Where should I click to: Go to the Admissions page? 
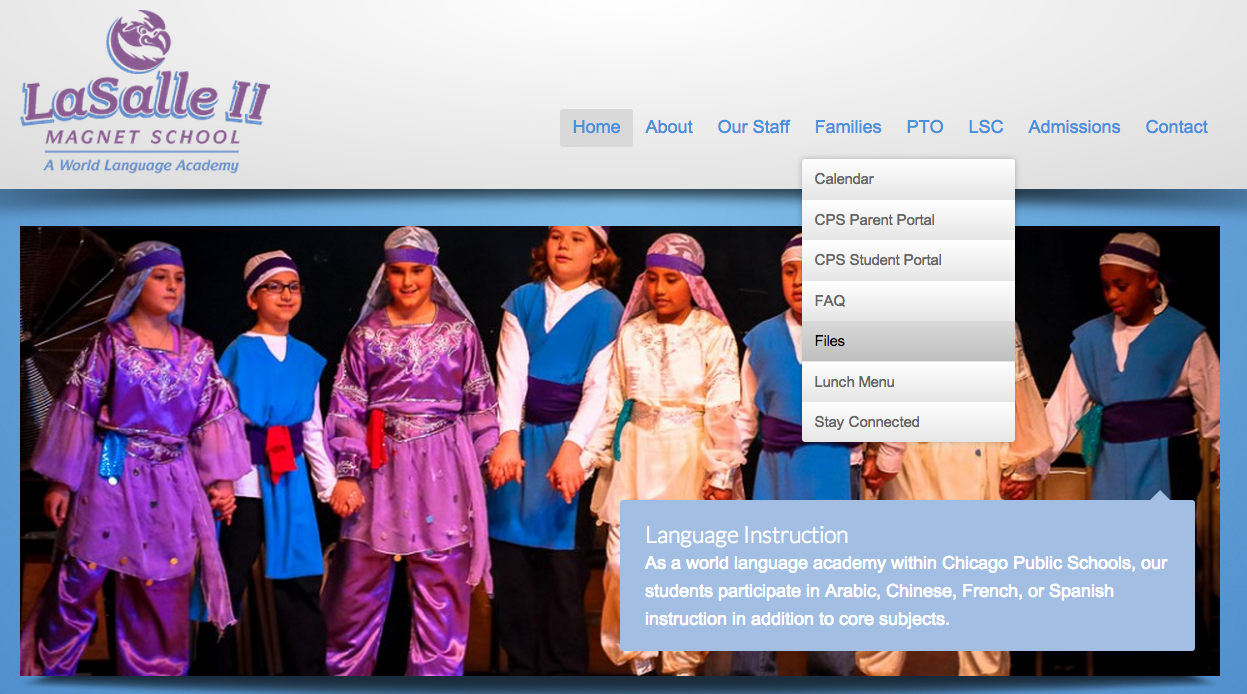pyautogui.click(x=1074, y=127)
